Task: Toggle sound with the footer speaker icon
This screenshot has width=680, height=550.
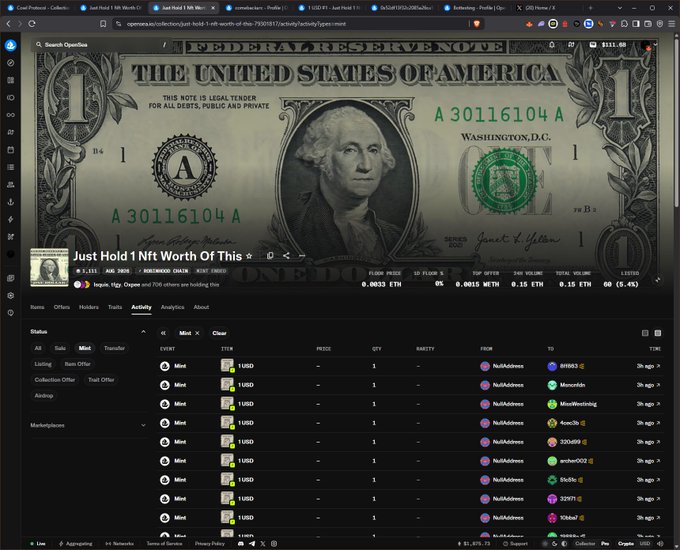Action: (x=661, y=543)
